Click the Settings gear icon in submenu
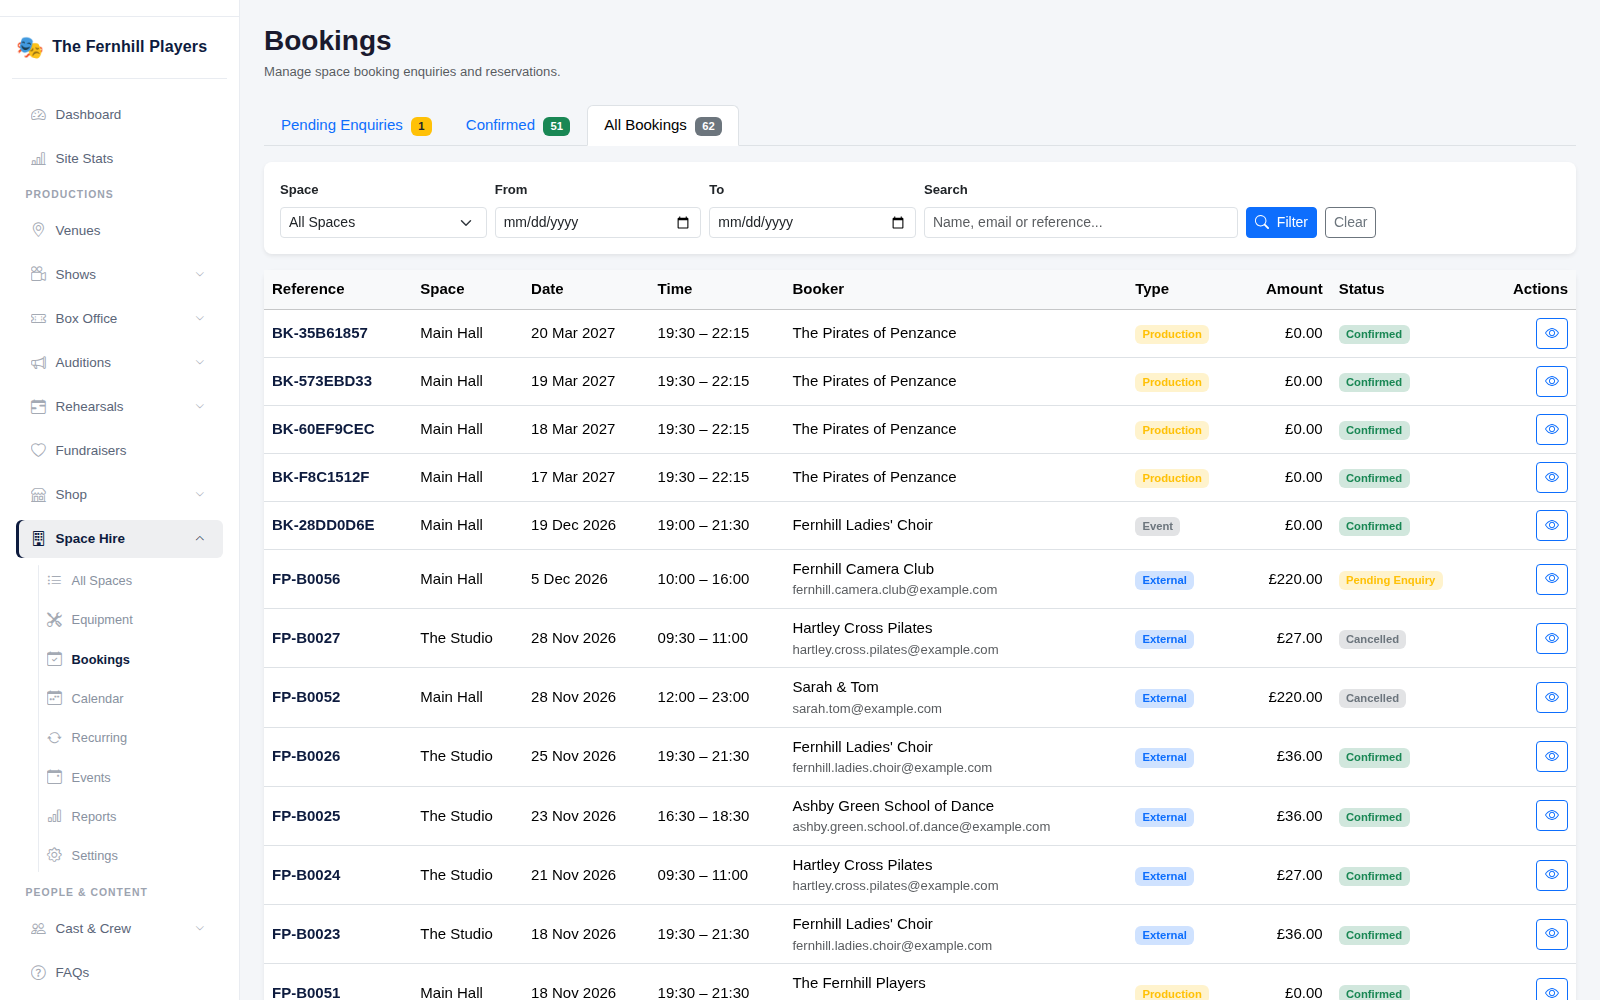Image resolution: width=1600 pixels, height=1000 pixels. (x=54, y=856)
